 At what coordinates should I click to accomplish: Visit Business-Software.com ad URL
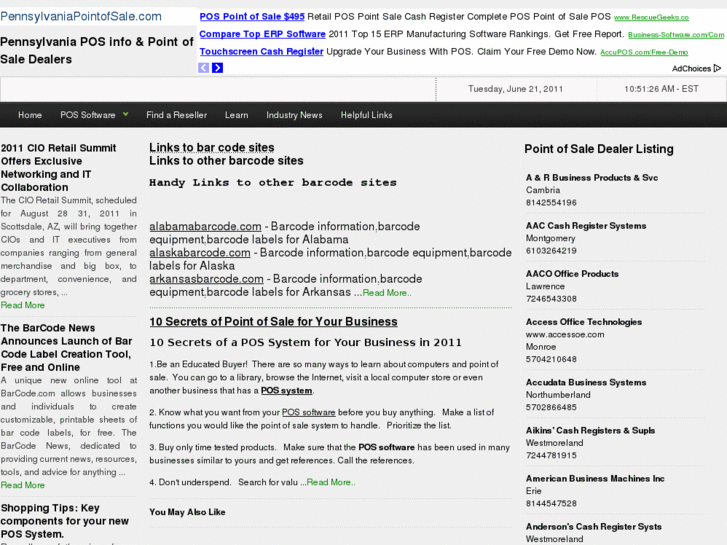[x=676, y=35]
